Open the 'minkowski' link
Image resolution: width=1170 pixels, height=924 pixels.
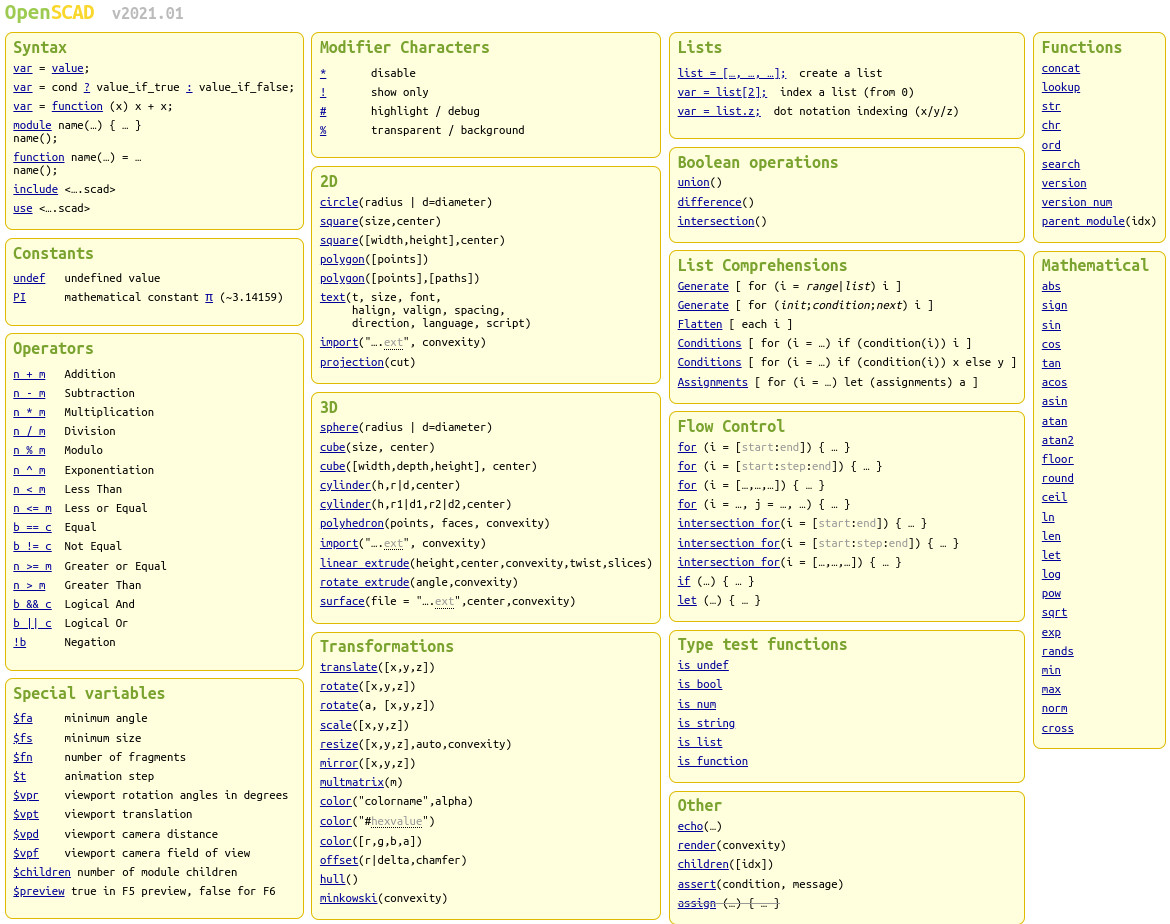(348, 899)
